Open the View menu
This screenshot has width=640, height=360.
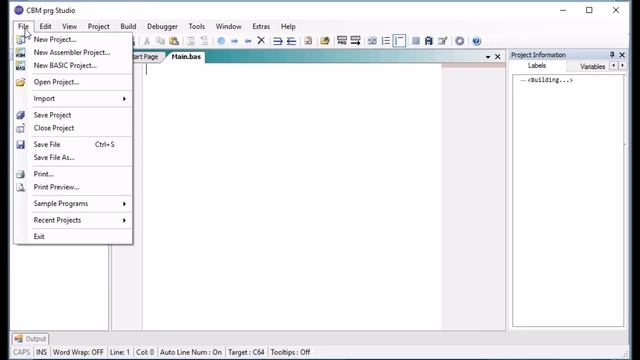tap(69, 27)
